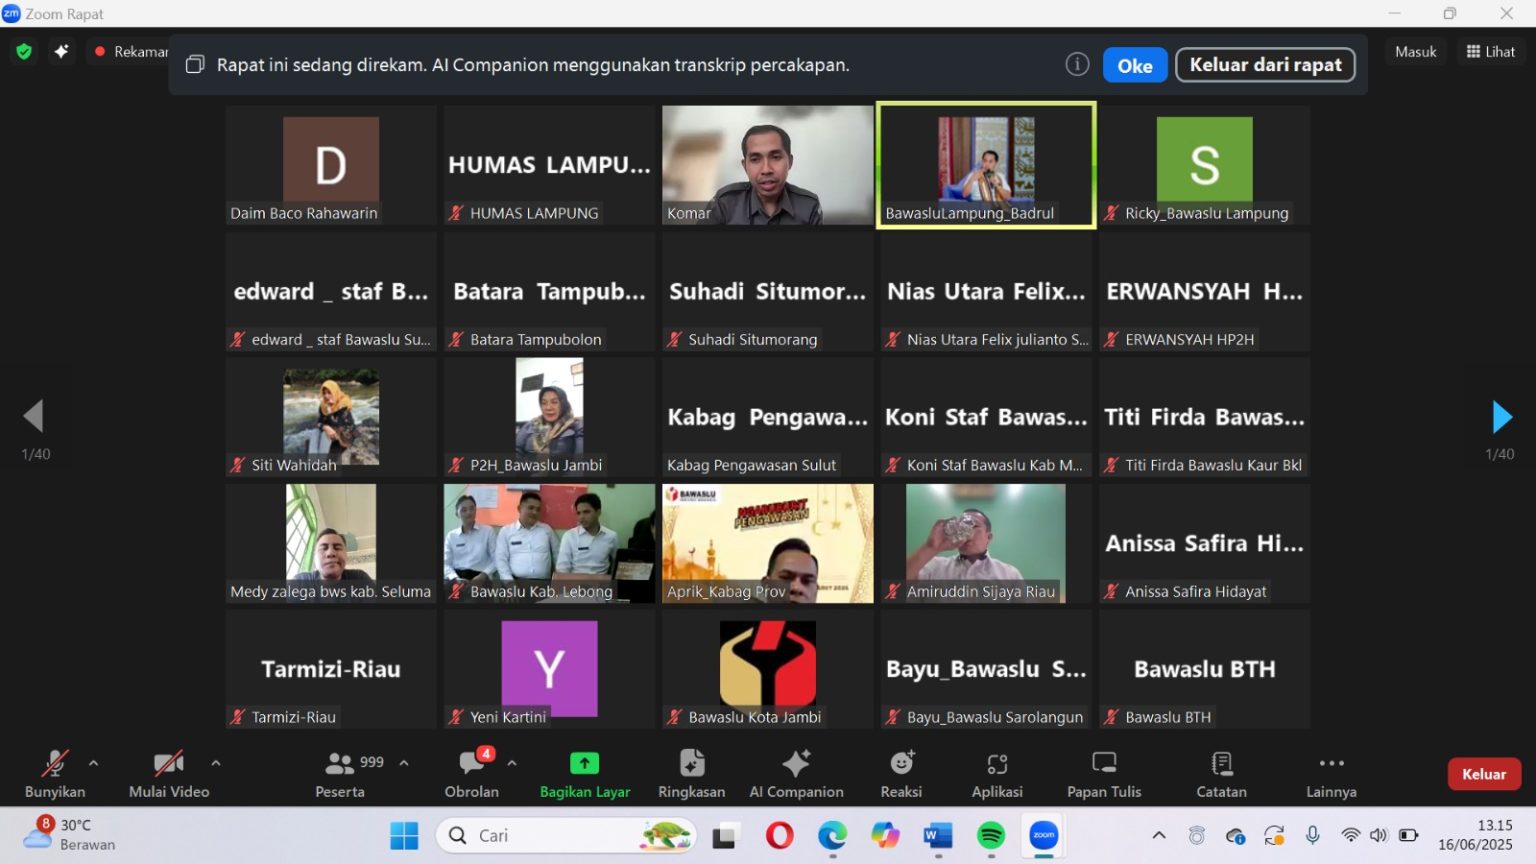Expand video options arrow beside Mulai Video
1536x864 pixels.
coord(216,763)
